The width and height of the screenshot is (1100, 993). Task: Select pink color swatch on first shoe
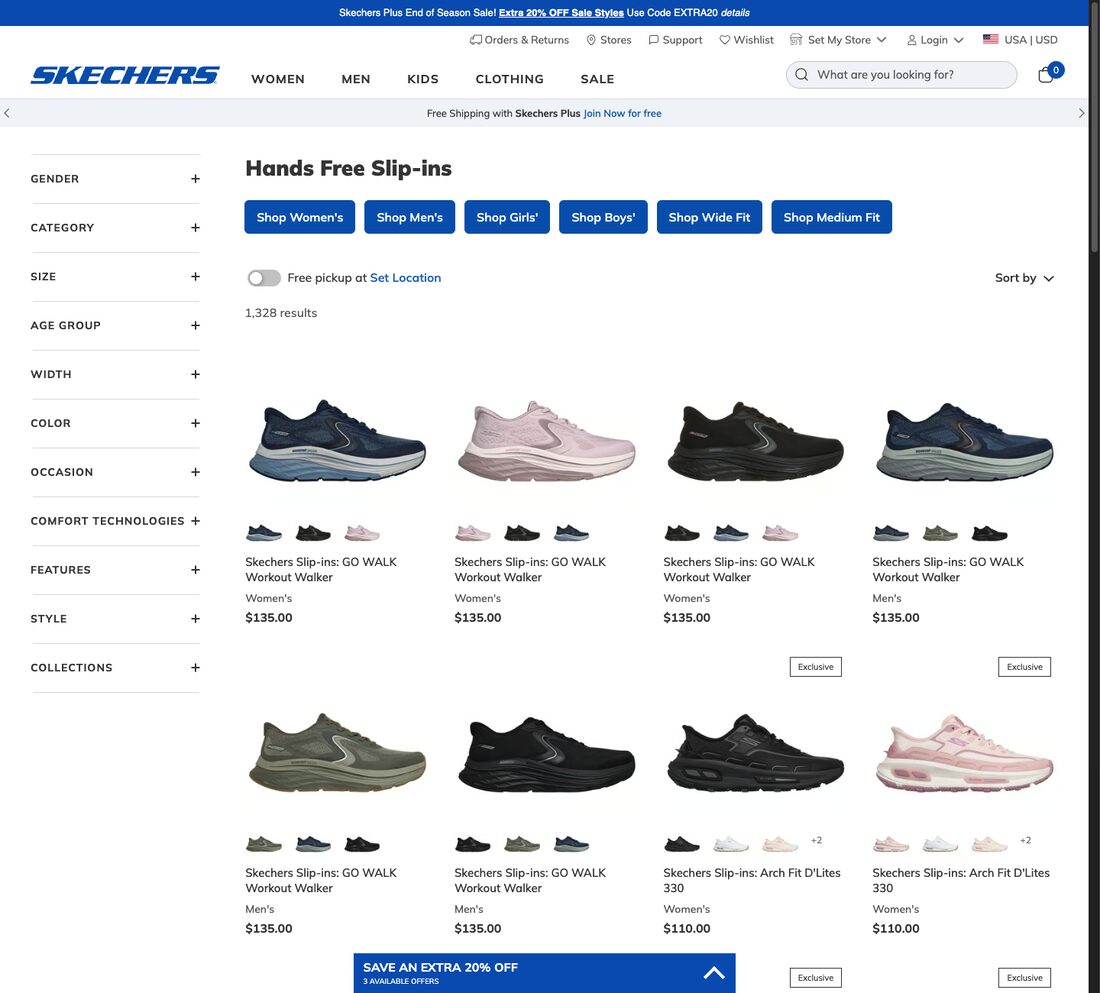point(362,533)
